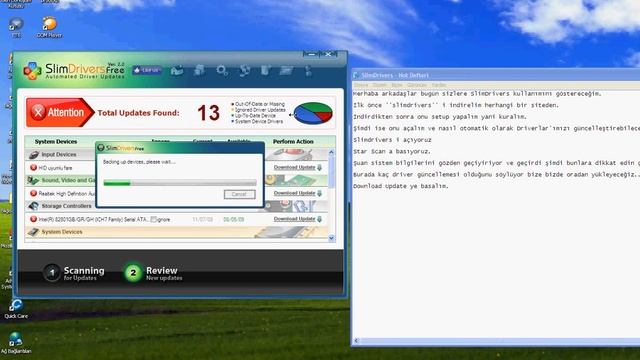Screen dimensions: 640x360
Task: Click the red Attention X icon
Action: point(38,112)
